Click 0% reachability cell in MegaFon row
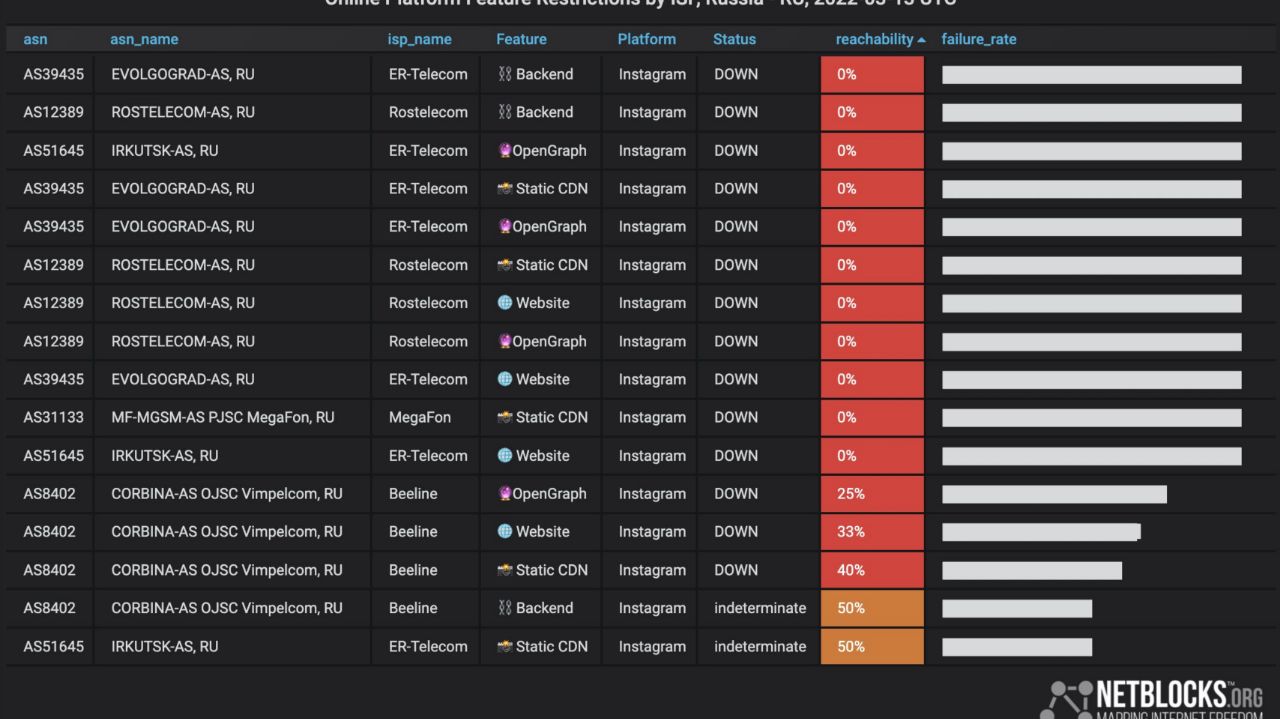This screenshot has height=719, width=1280. pyautogui.click(x=872, y=418)
